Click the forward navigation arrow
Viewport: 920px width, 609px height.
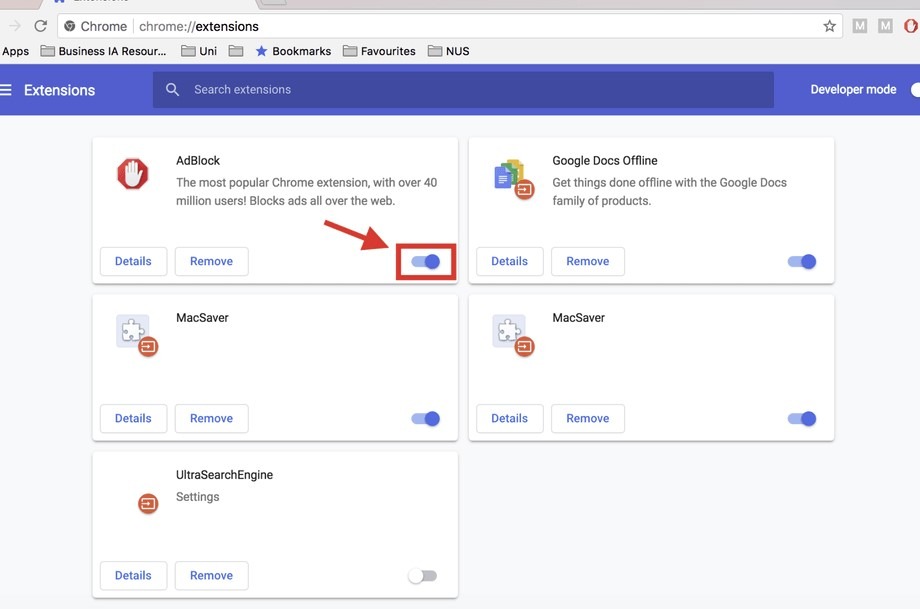(x=15, y=26)
